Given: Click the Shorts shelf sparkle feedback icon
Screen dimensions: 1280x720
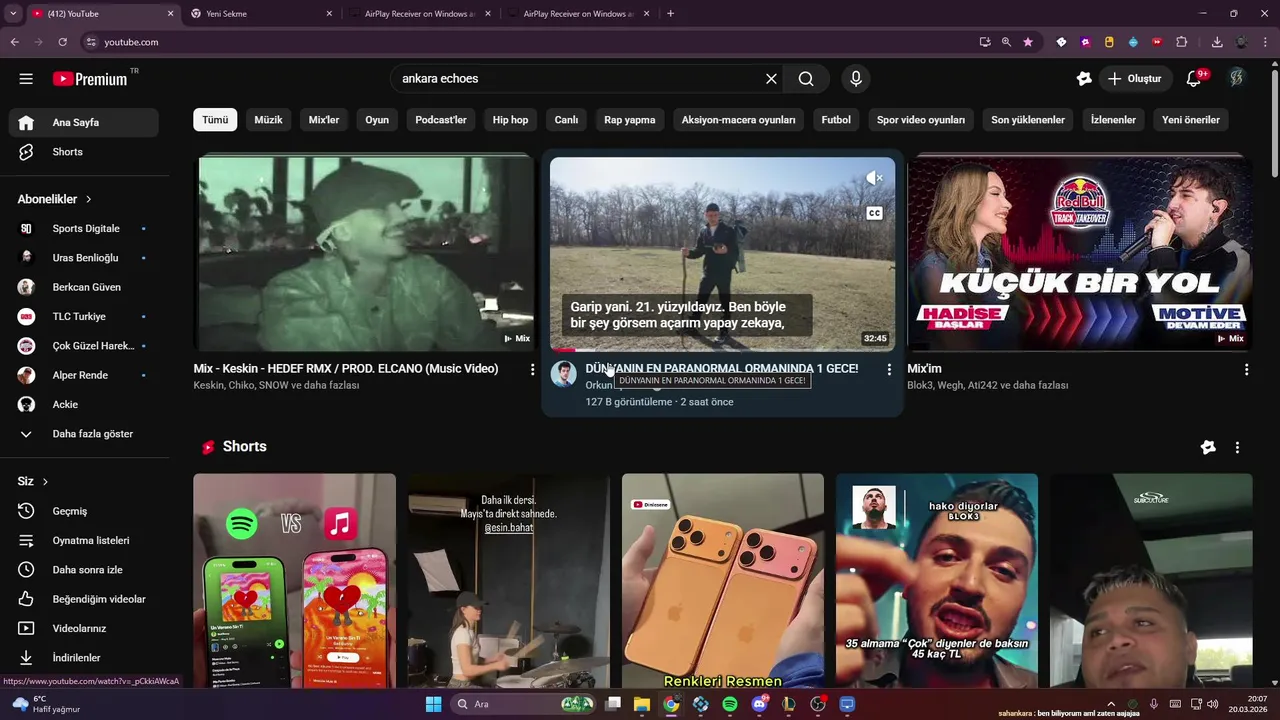Looking at the screenshot, I should (1208, 447).
